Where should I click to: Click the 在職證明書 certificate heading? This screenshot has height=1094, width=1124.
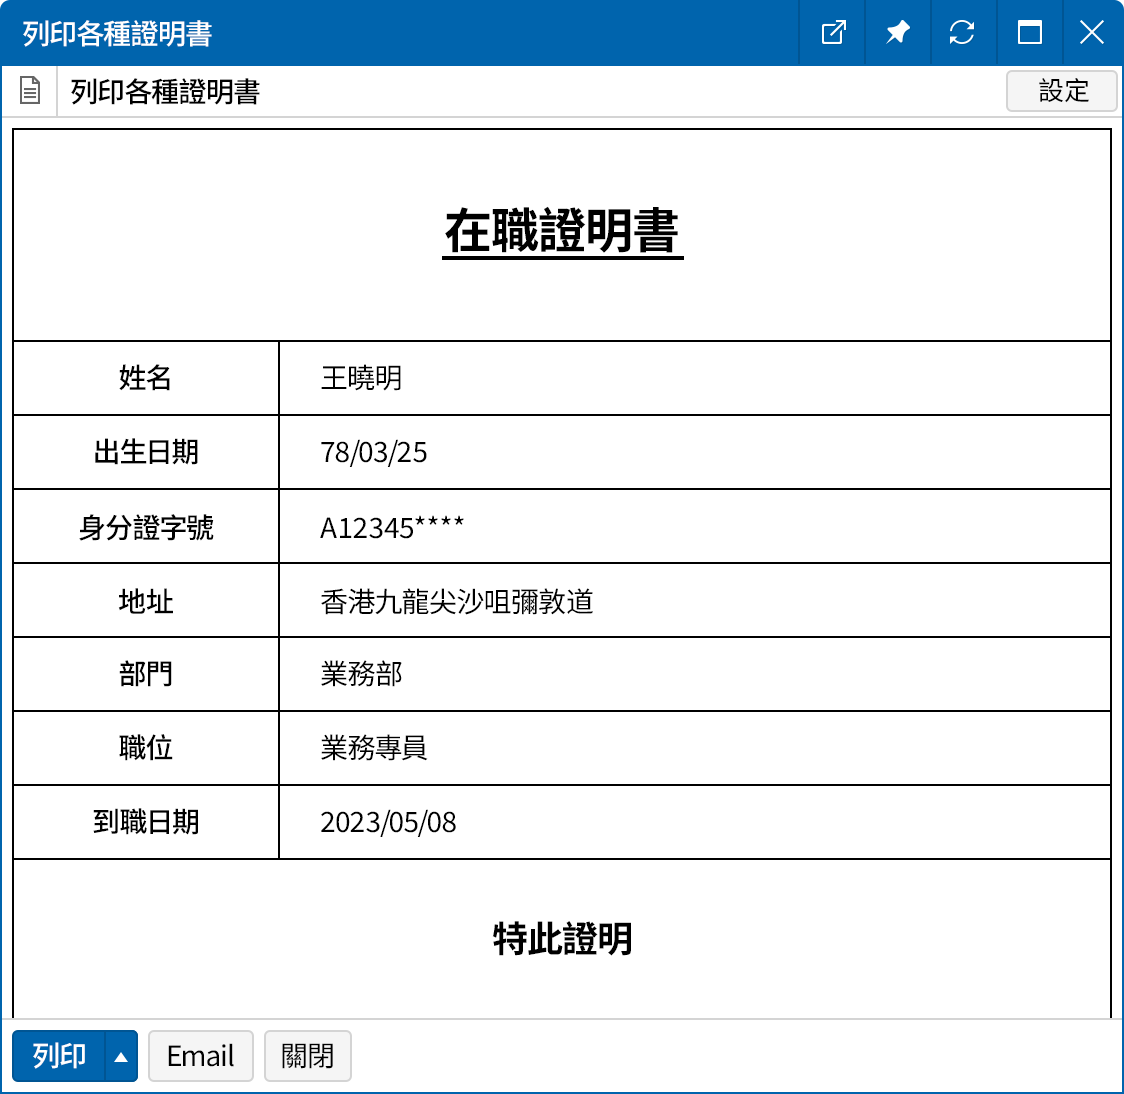[562, 232]
